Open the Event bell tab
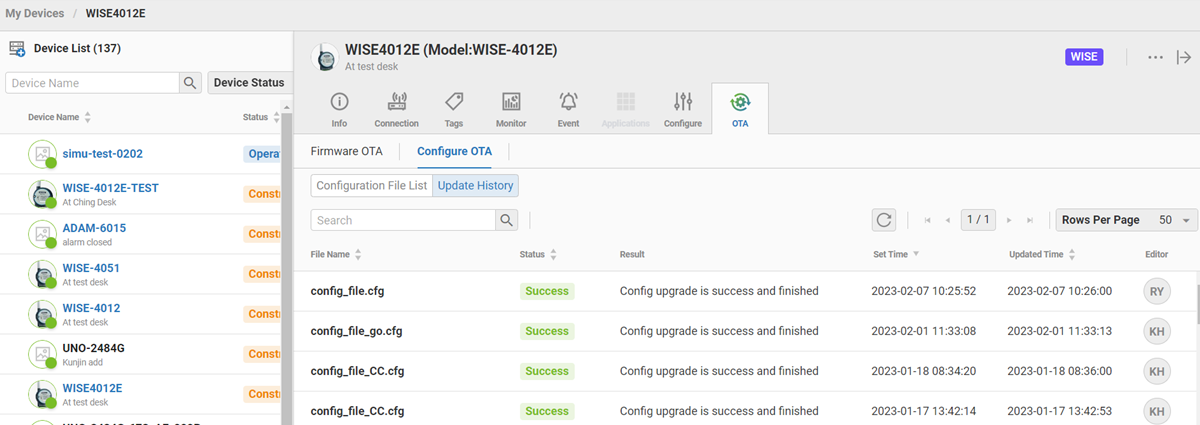Screen dimensions: 1200x425 (x=568, y=109)
